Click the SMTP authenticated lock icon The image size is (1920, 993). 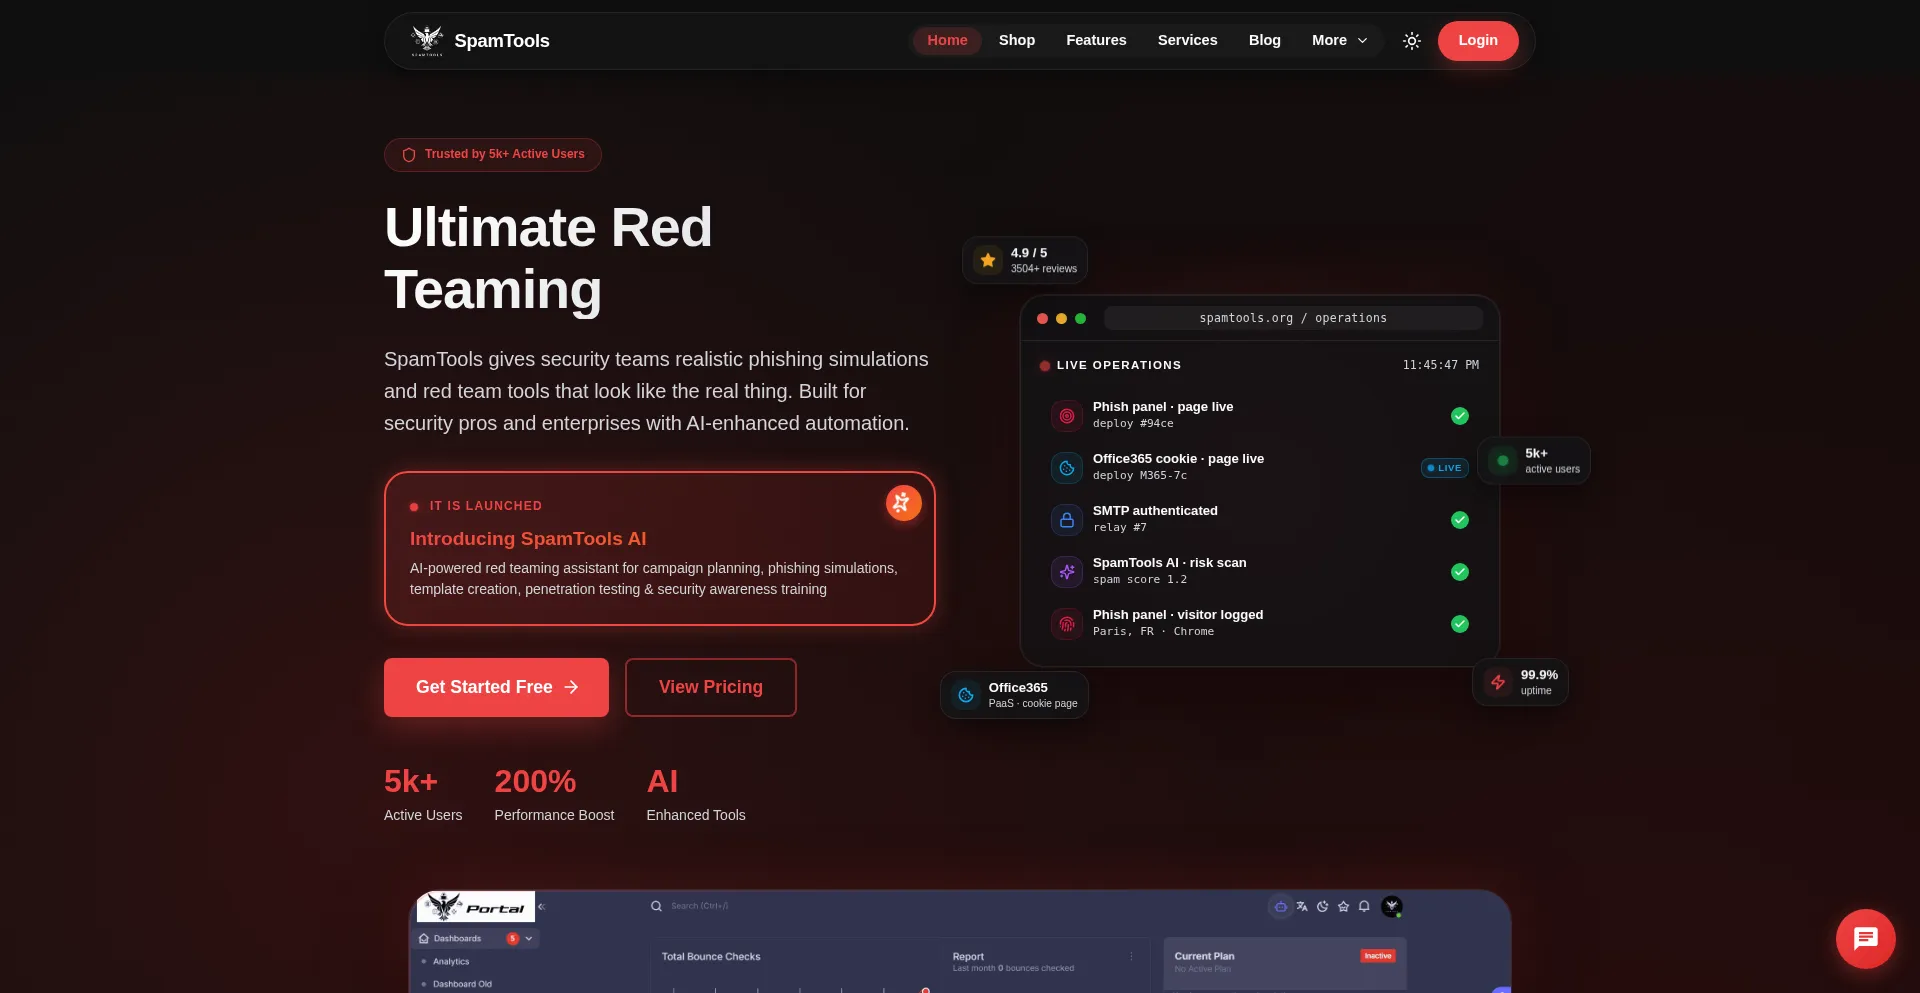pos(1067,519)
